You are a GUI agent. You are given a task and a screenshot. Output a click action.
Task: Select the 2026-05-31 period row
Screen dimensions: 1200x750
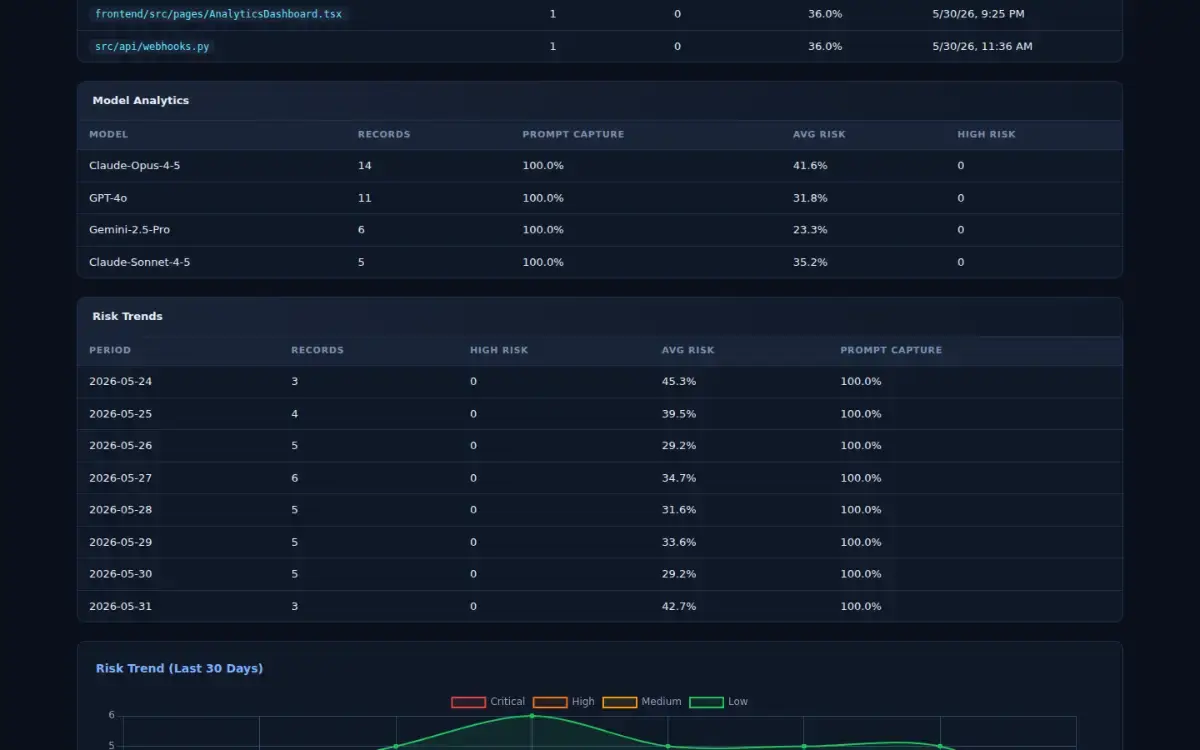pyautogui.click(x=600, y=606)
